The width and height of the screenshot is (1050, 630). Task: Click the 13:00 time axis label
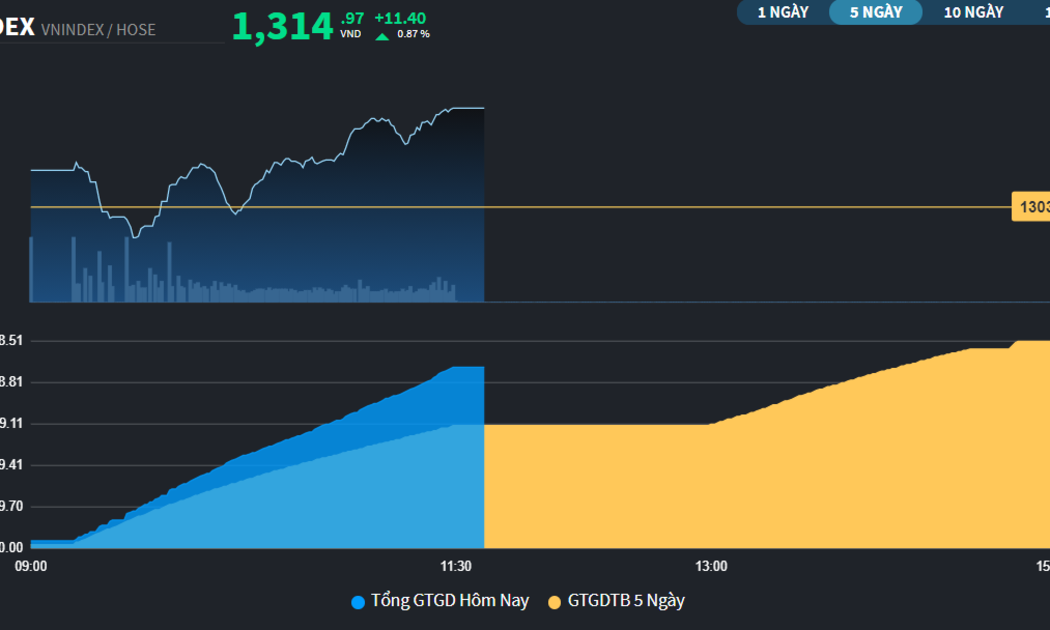(711, 566)
